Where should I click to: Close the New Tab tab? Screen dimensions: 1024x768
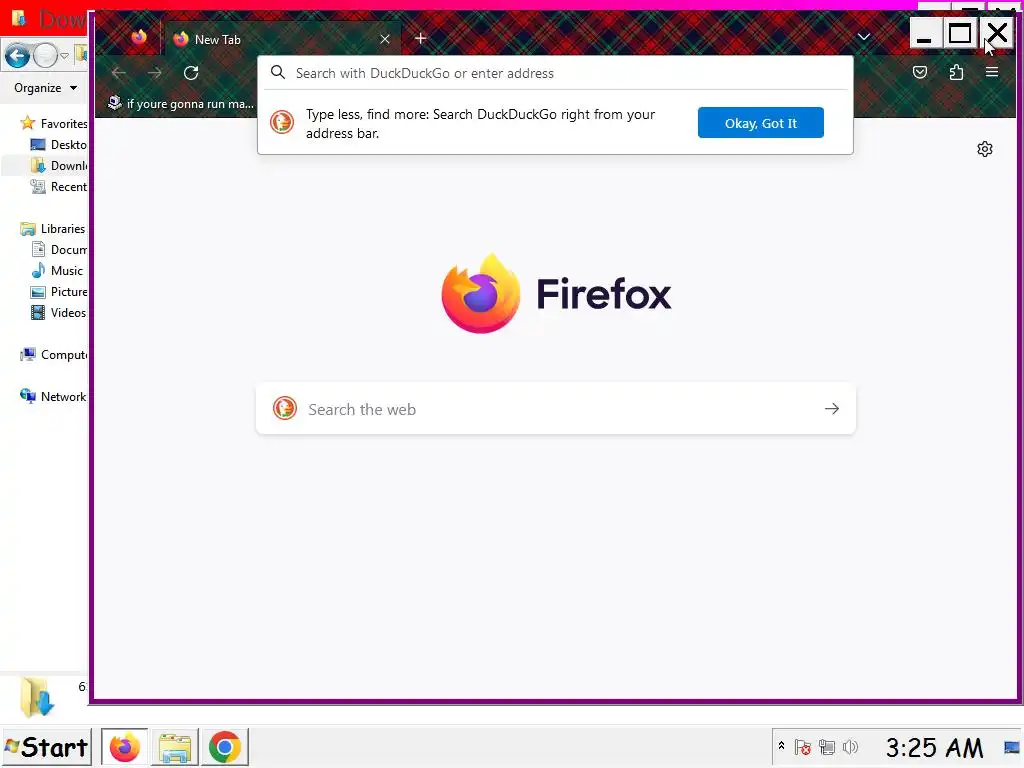pyautogui.click(x=385, y=39)
